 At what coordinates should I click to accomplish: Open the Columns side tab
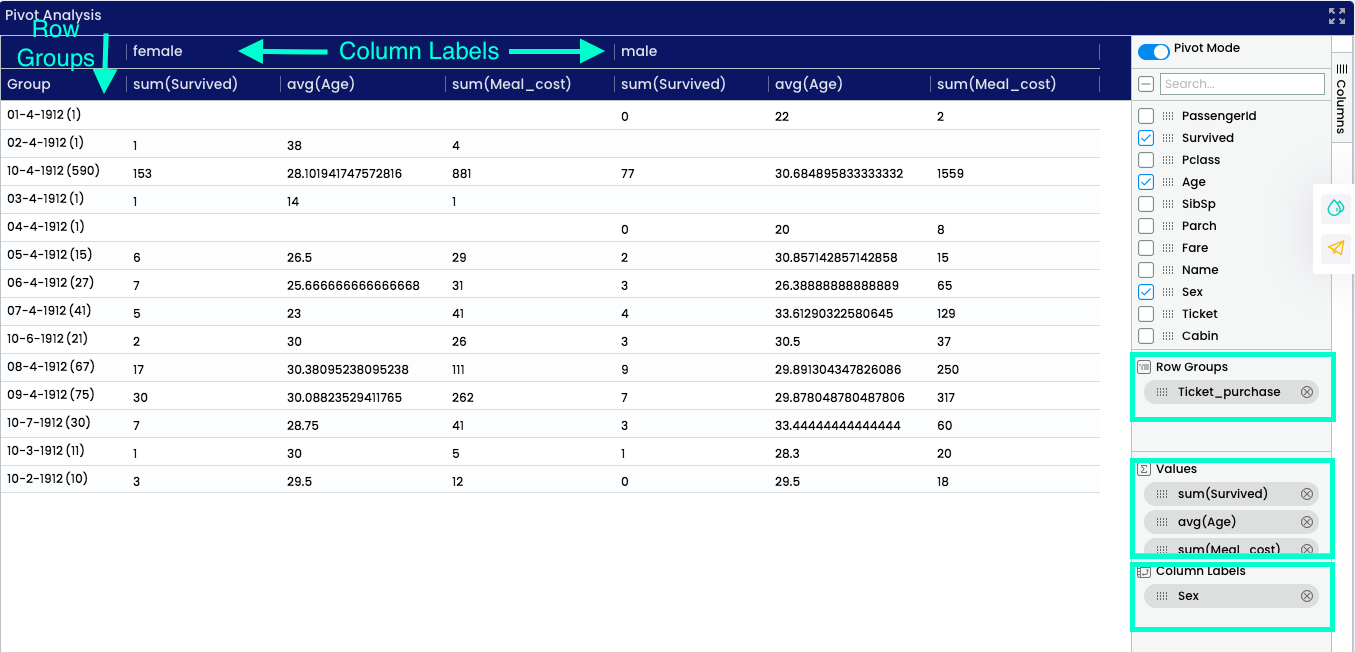click(x=1342, y=98)
